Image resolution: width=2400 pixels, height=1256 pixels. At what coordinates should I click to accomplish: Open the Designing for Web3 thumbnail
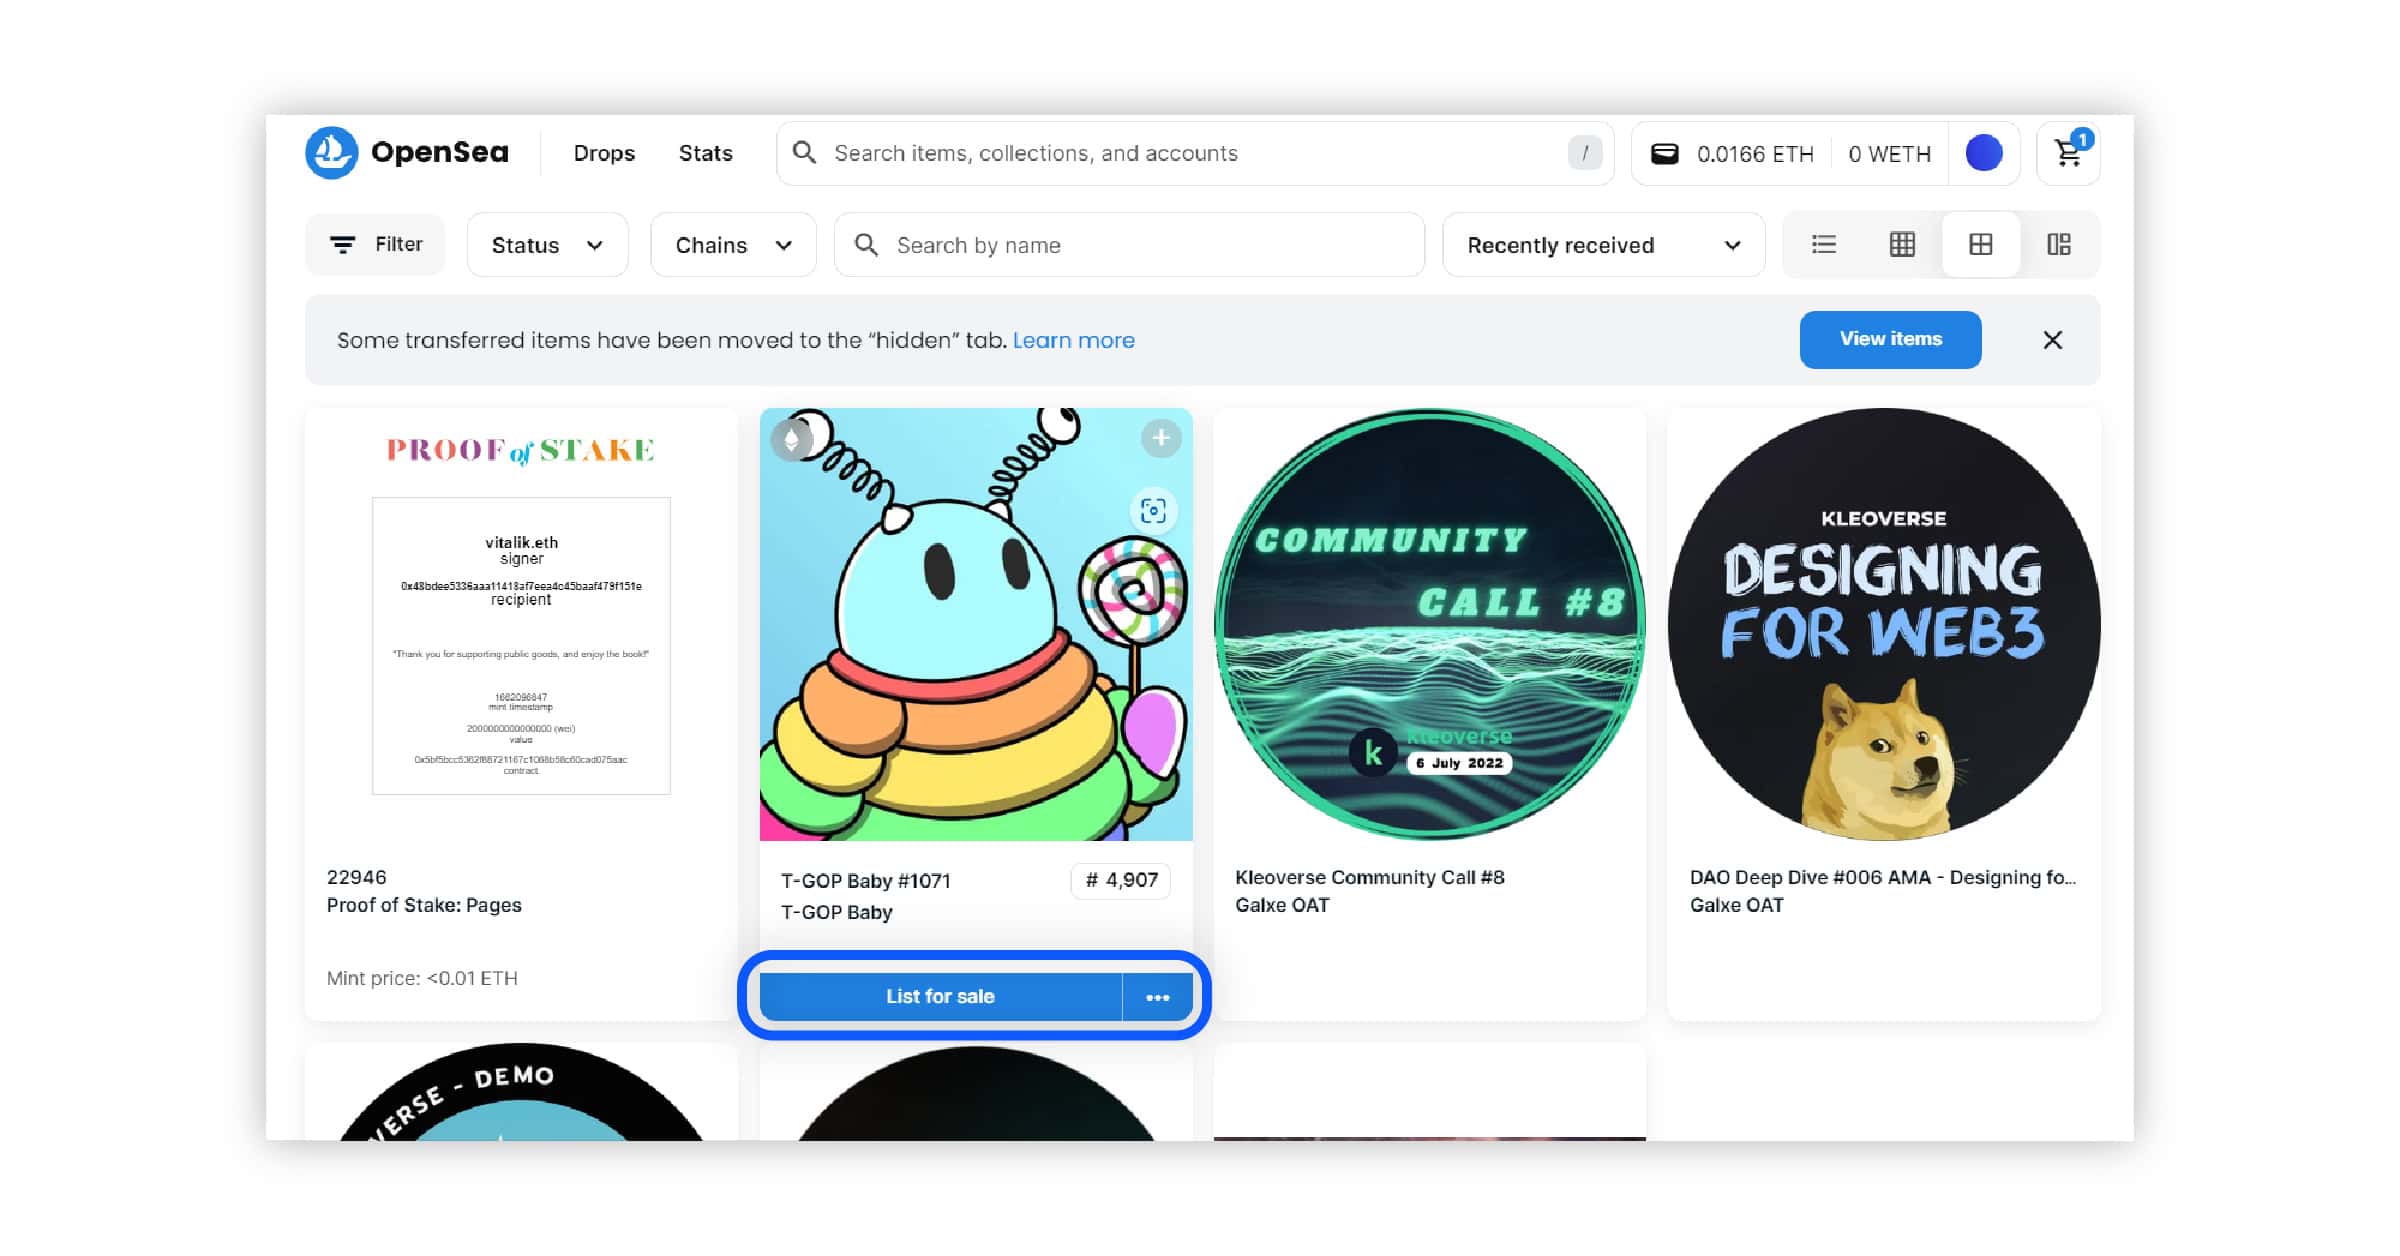click(x=1883, y=624)
